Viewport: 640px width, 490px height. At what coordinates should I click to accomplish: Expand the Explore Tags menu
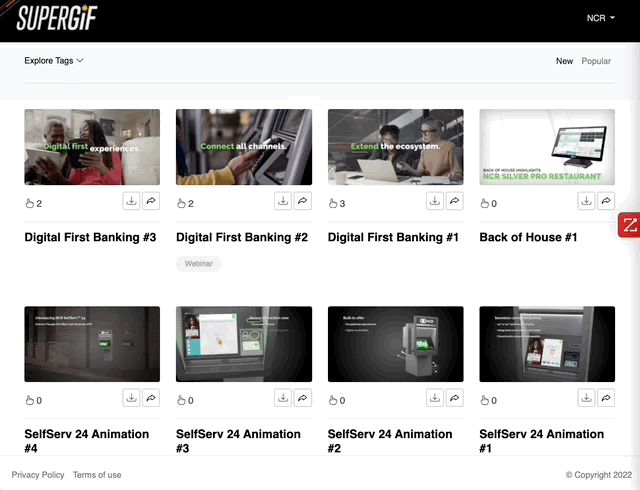[53, 60]
